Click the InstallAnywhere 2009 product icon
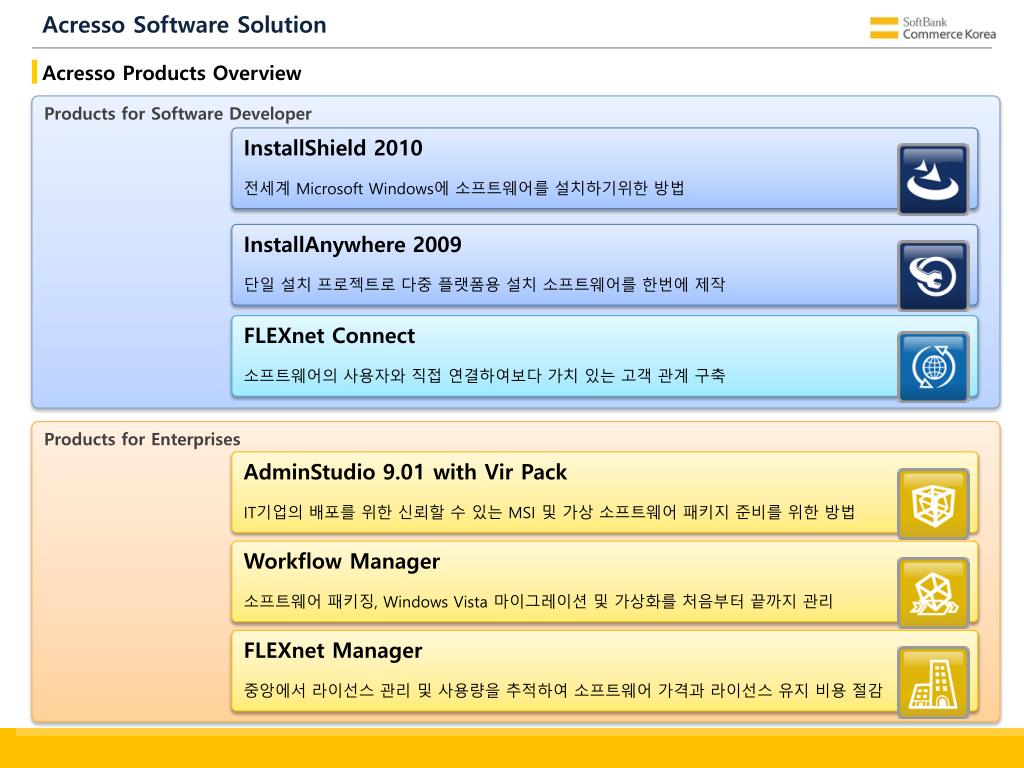Screen dimensions: 1024x768 pos(933,276)
